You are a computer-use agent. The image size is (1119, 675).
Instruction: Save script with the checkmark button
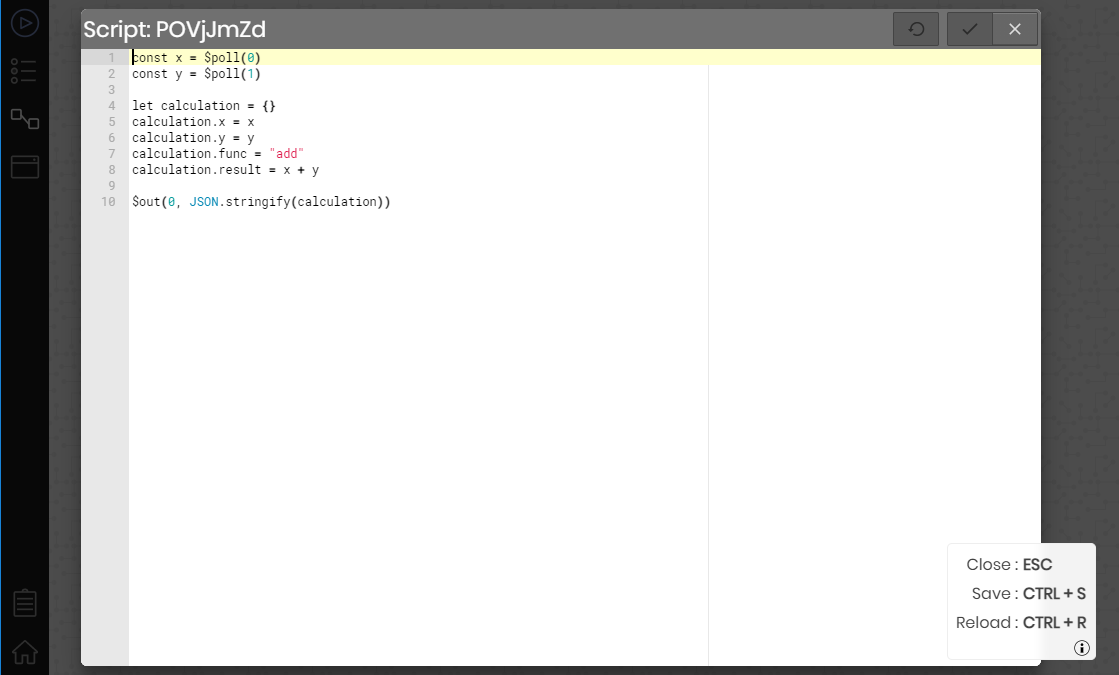tap(969, 29)
